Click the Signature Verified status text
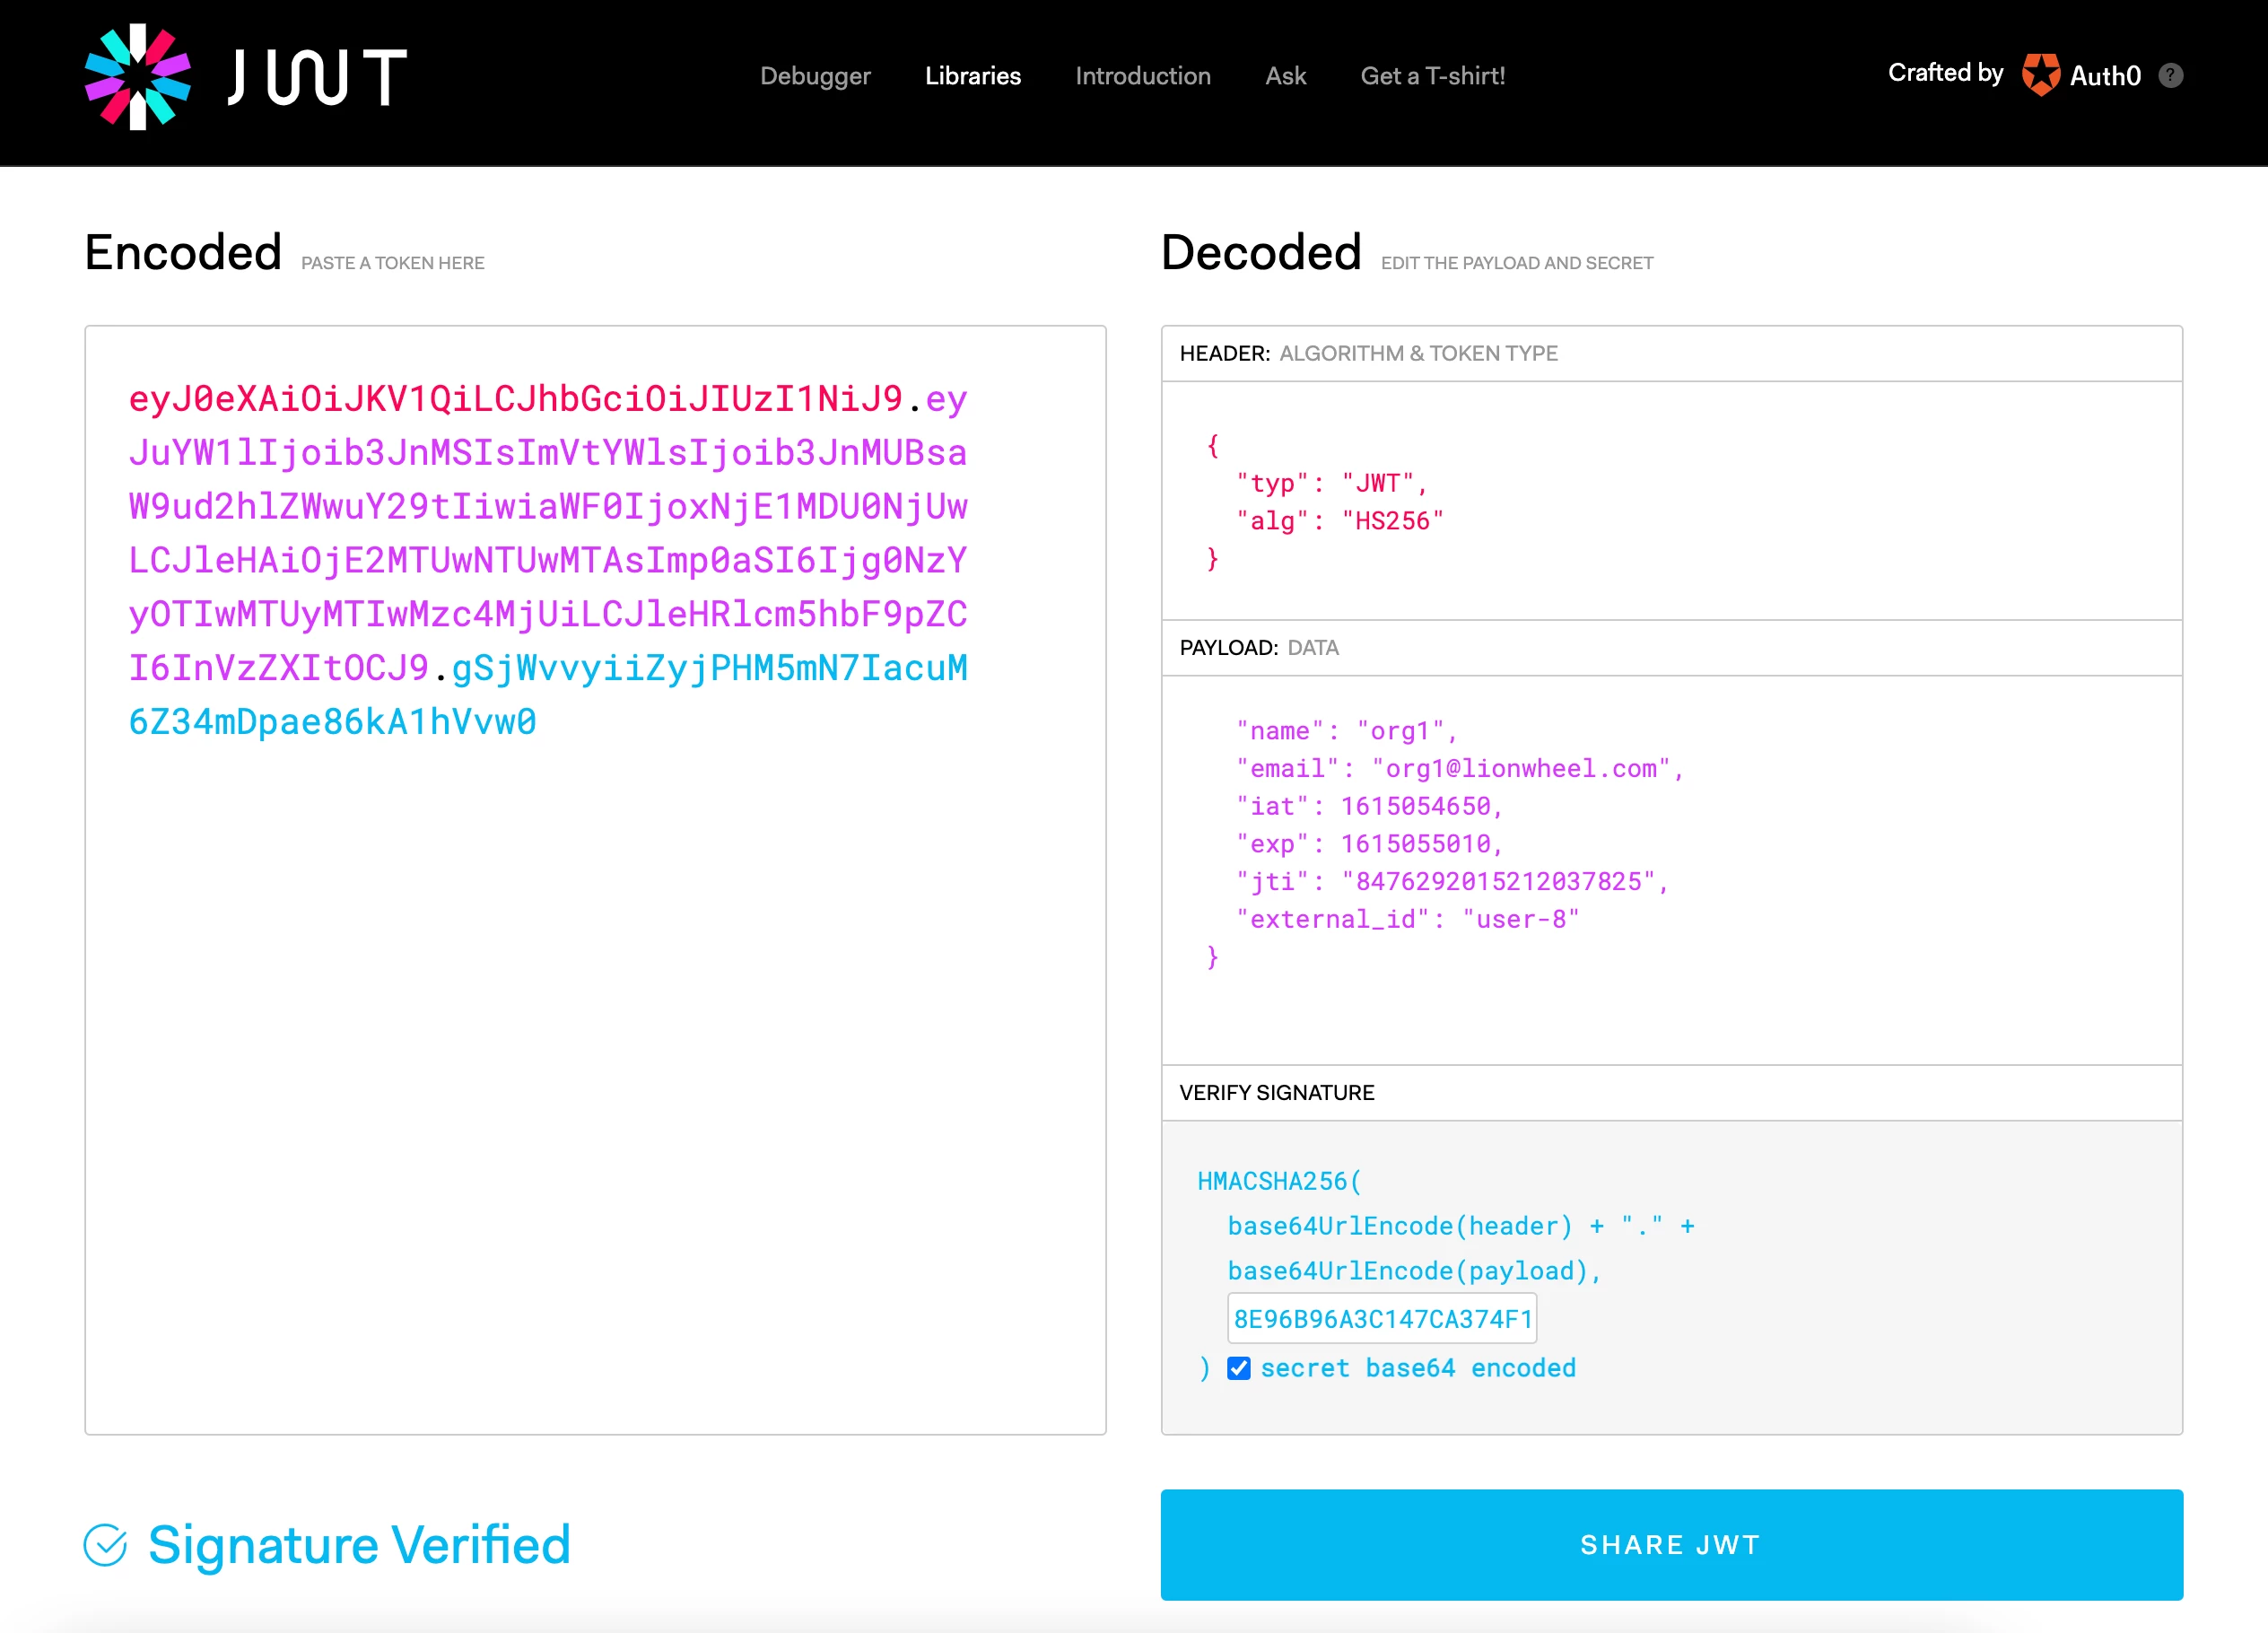The height and width of the screenshot is (1633, 2268). tap(359, 1544)
